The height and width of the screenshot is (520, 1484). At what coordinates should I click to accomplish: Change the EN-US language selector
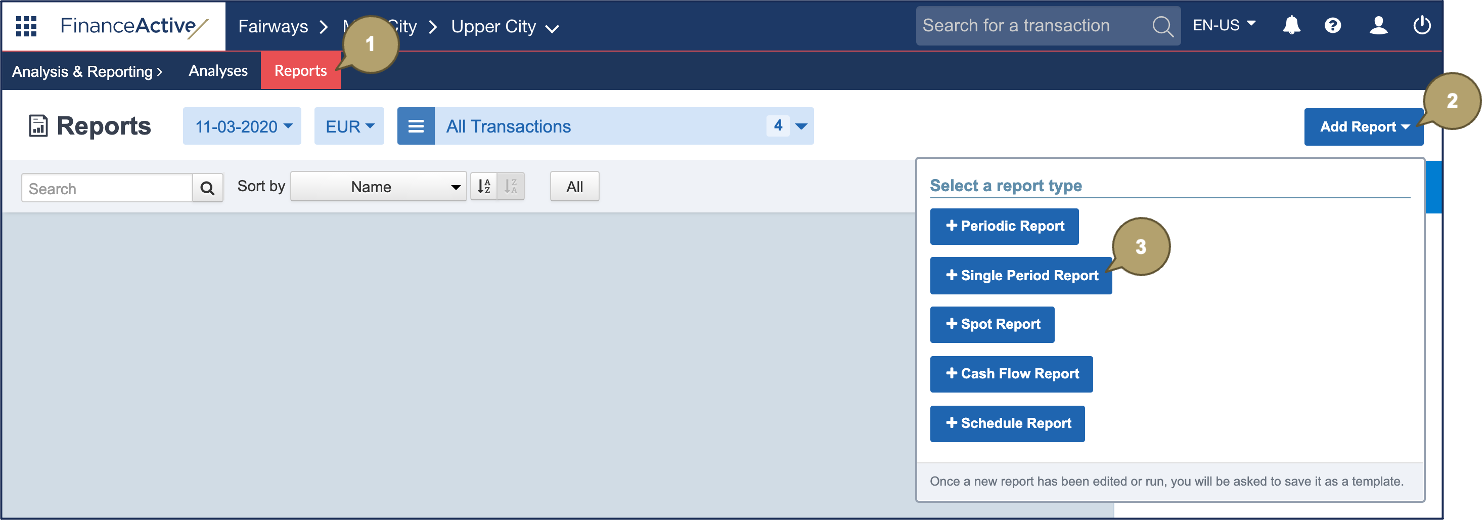pyautogui.click(x=1224, y=26)
